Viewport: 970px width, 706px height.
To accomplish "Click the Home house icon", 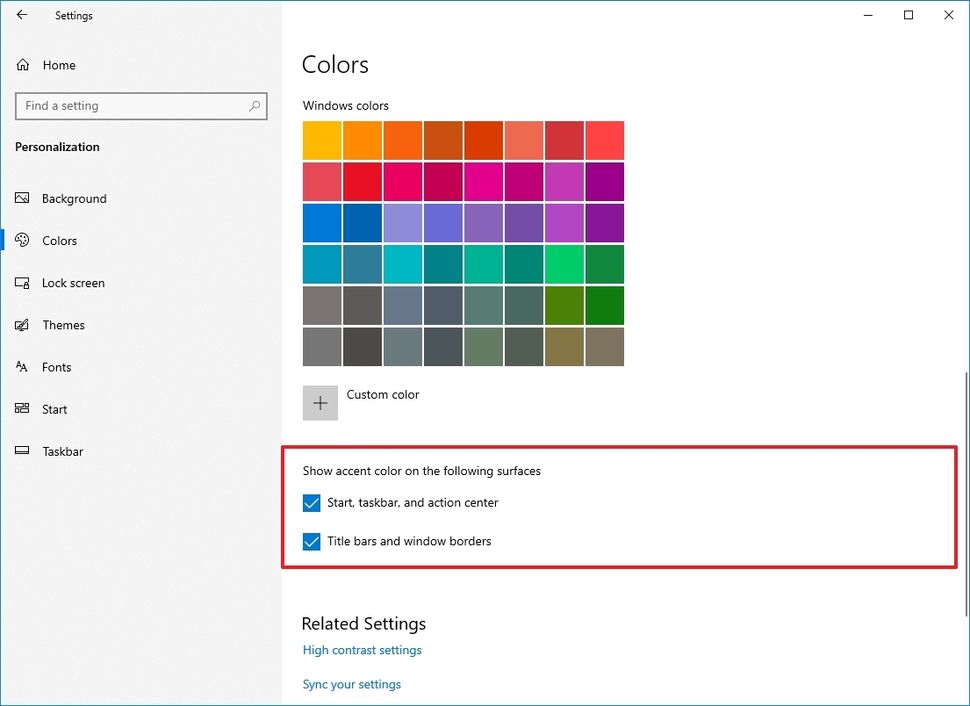I will [22, 64].
